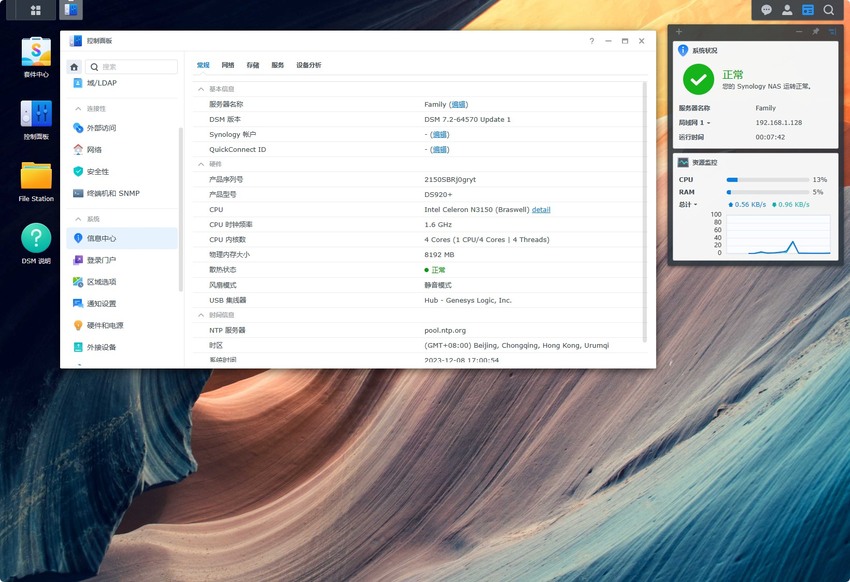
Task: Click the CPU usage bar in 资源监控
Action: [768, 179]
